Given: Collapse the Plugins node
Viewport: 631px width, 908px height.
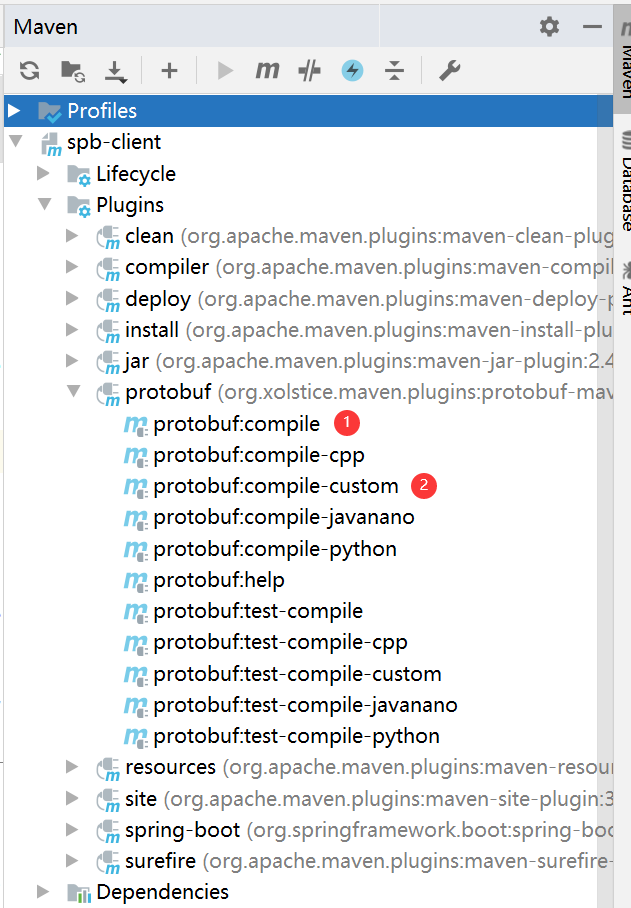Looking at the screenshot, I should tap(45, 203).
